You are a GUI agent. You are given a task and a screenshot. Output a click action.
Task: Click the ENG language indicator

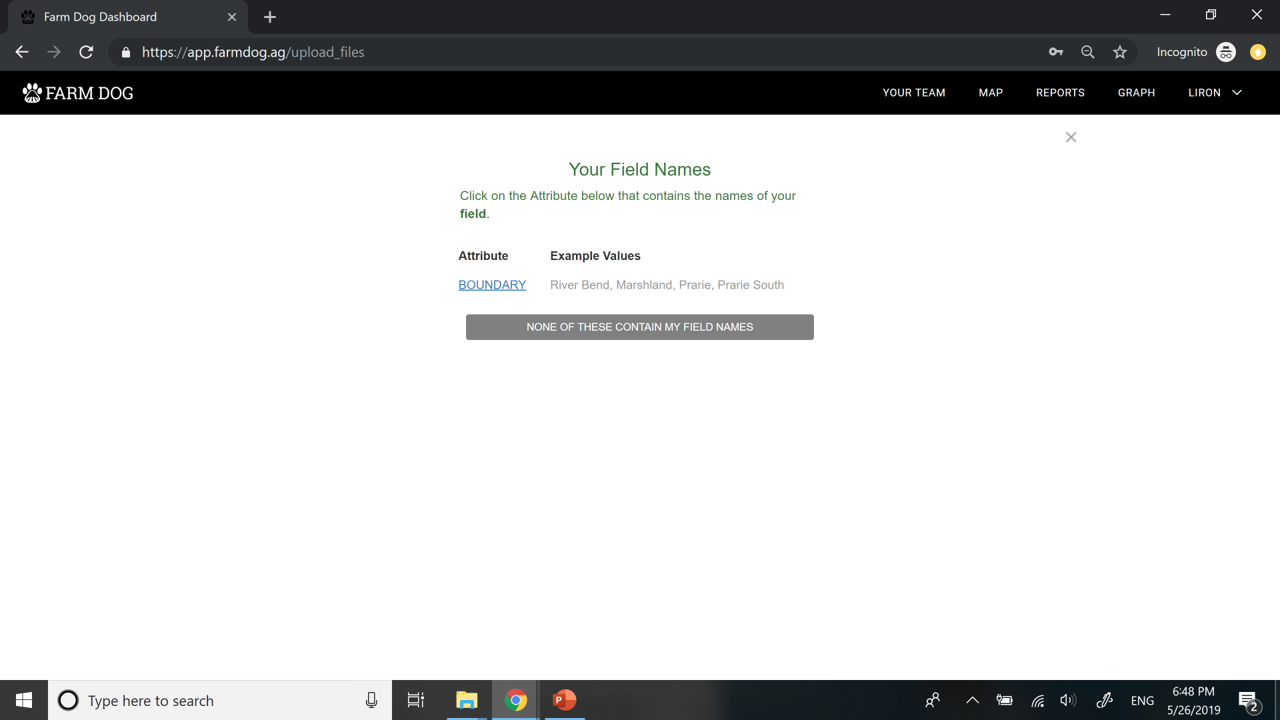[1142, 701]
